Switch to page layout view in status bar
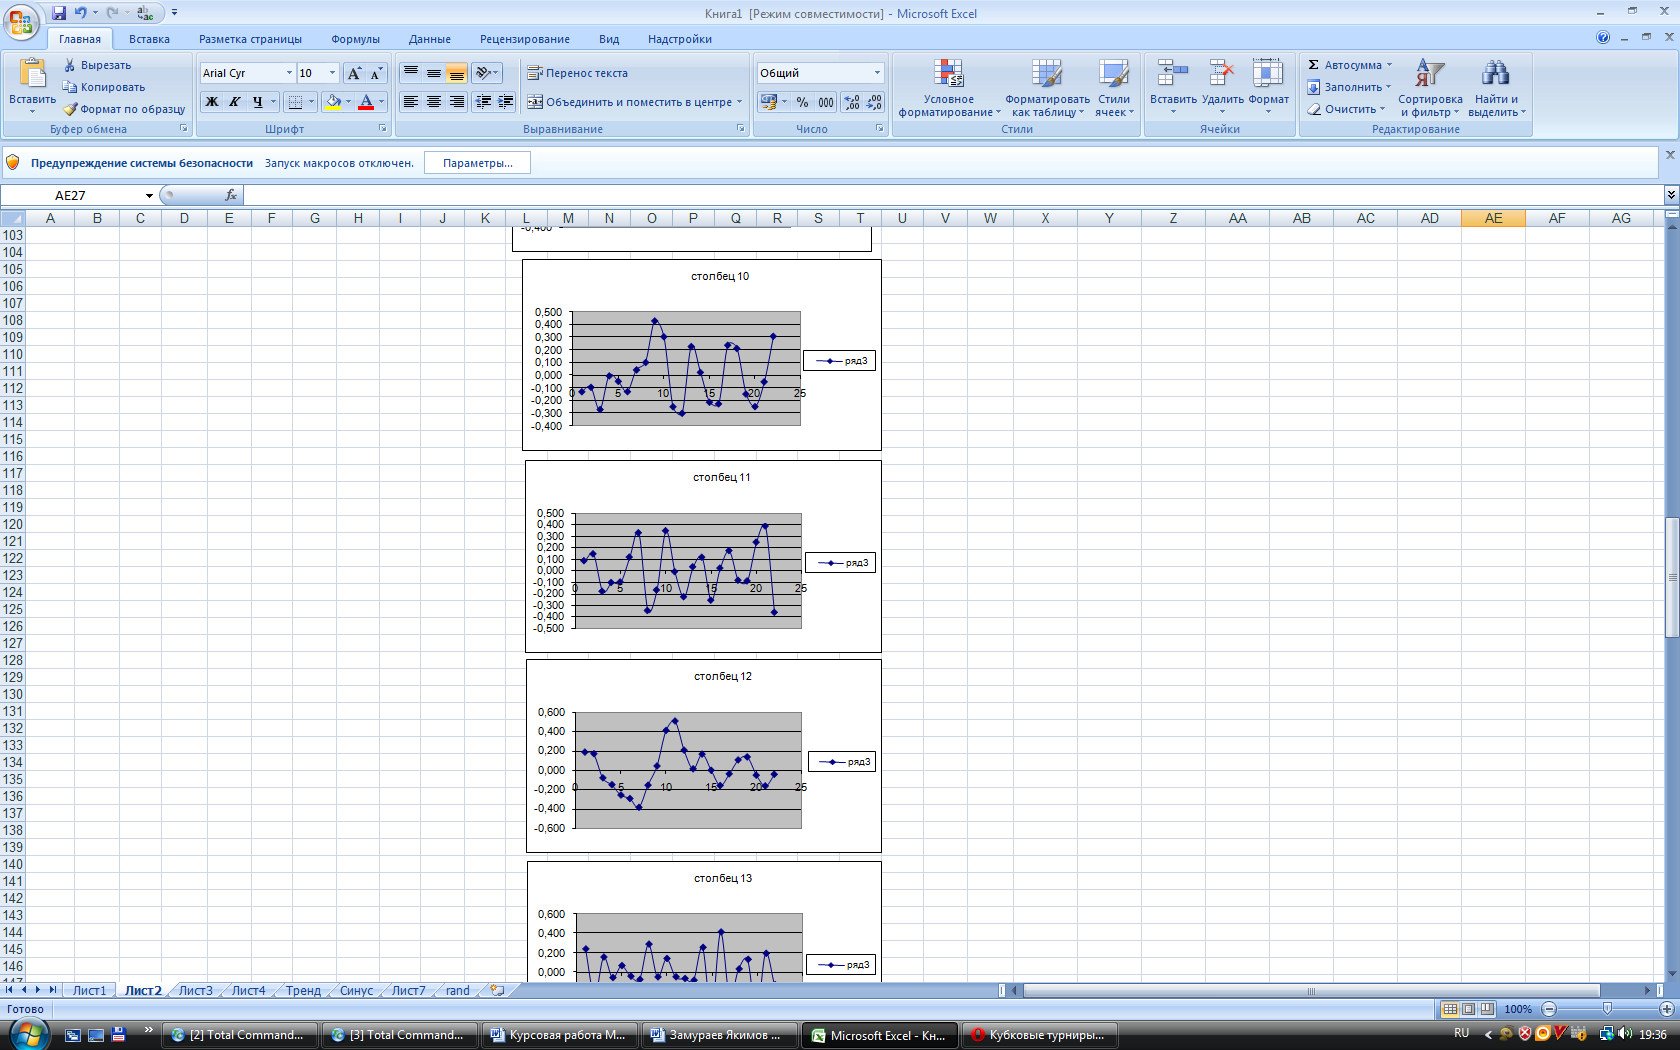Screen dimensions: 1680x1050 pos(1468,1009)
